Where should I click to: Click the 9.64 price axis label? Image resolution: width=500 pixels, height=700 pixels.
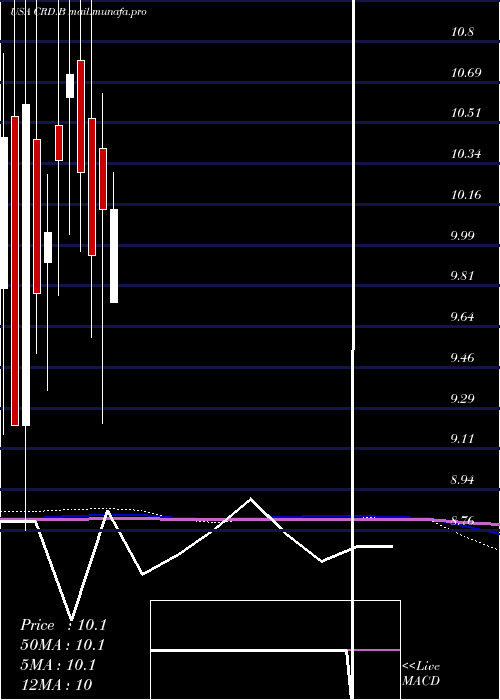[462, 317]
